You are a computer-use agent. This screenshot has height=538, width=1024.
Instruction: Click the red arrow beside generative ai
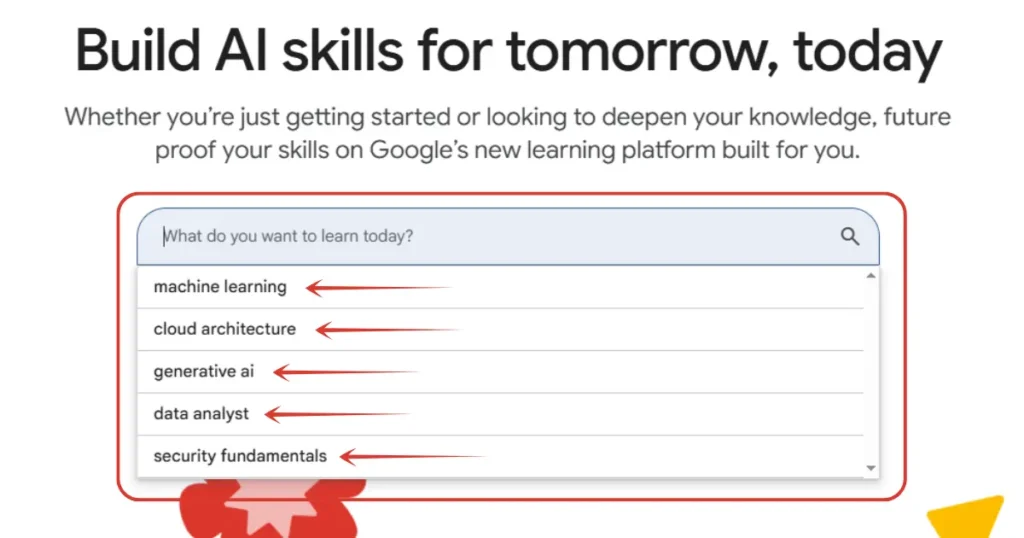click(x=344, y=373)
